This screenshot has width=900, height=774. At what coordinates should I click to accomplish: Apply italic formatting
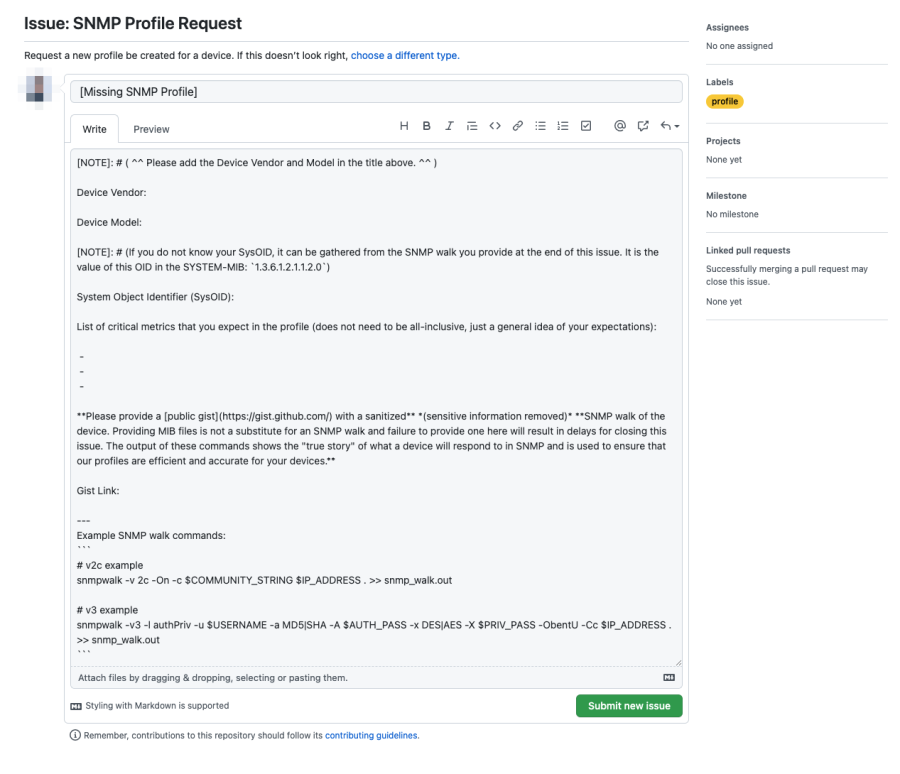click(449, 125)
